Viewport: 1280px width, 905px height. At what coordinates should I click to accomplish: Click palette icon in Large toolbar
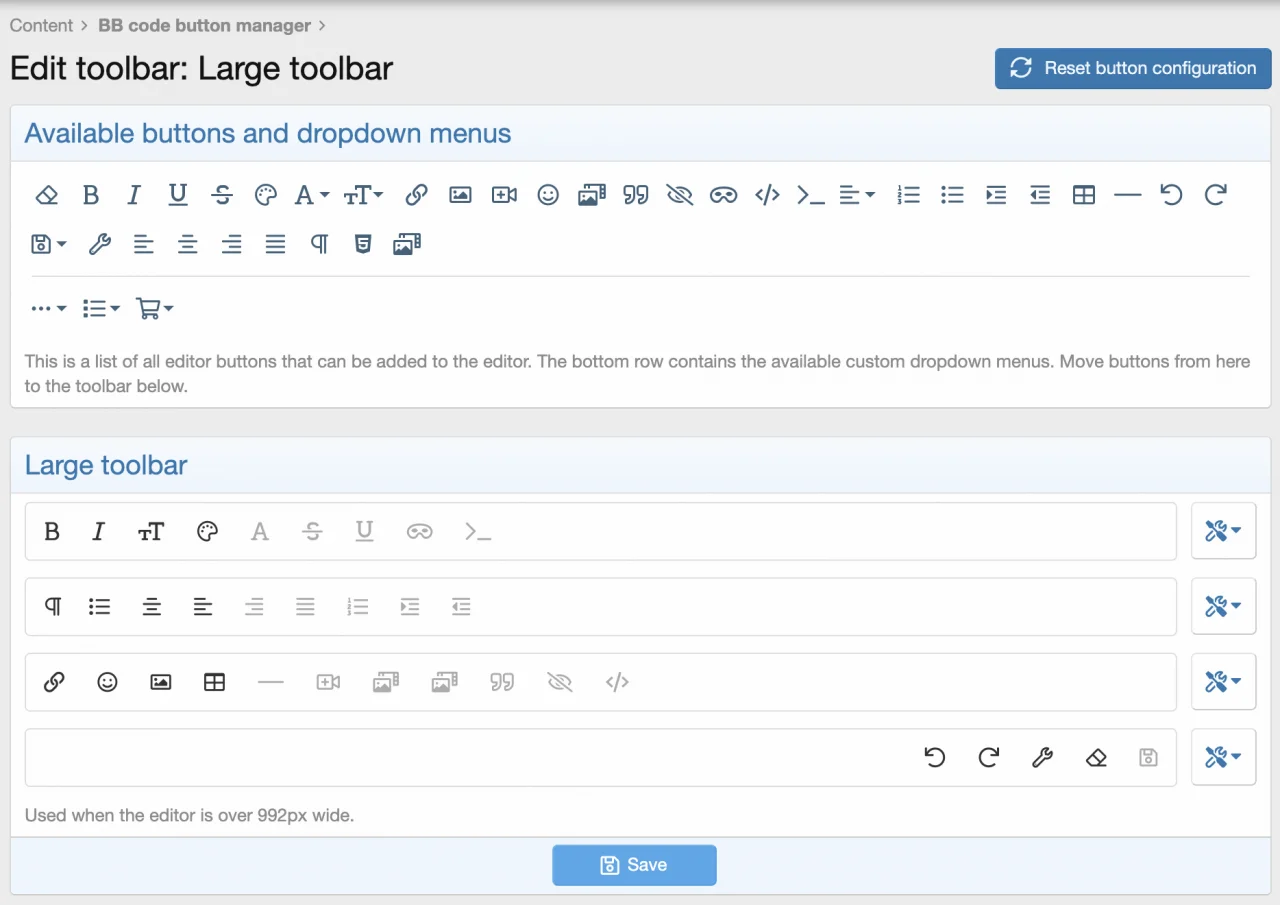pyautogui.click(x=207, y=532)
